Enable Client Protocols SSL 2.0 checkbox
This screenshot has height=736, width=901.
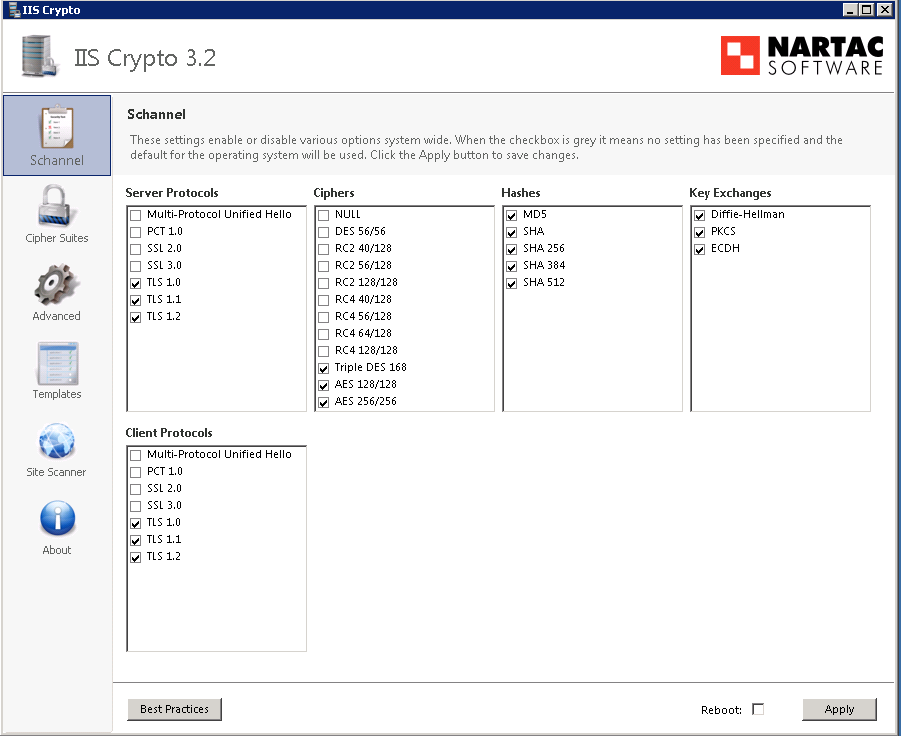coord(136,489)
